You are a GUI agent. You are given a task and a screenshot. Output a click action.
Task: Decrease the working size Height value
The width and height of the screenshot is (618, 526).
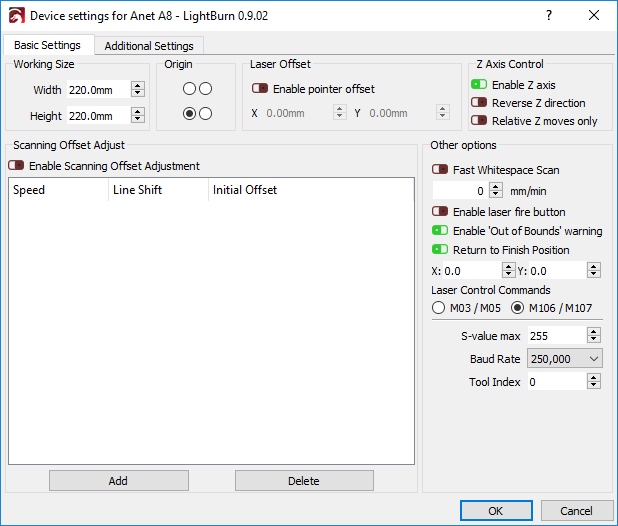[x=138, y=119]
